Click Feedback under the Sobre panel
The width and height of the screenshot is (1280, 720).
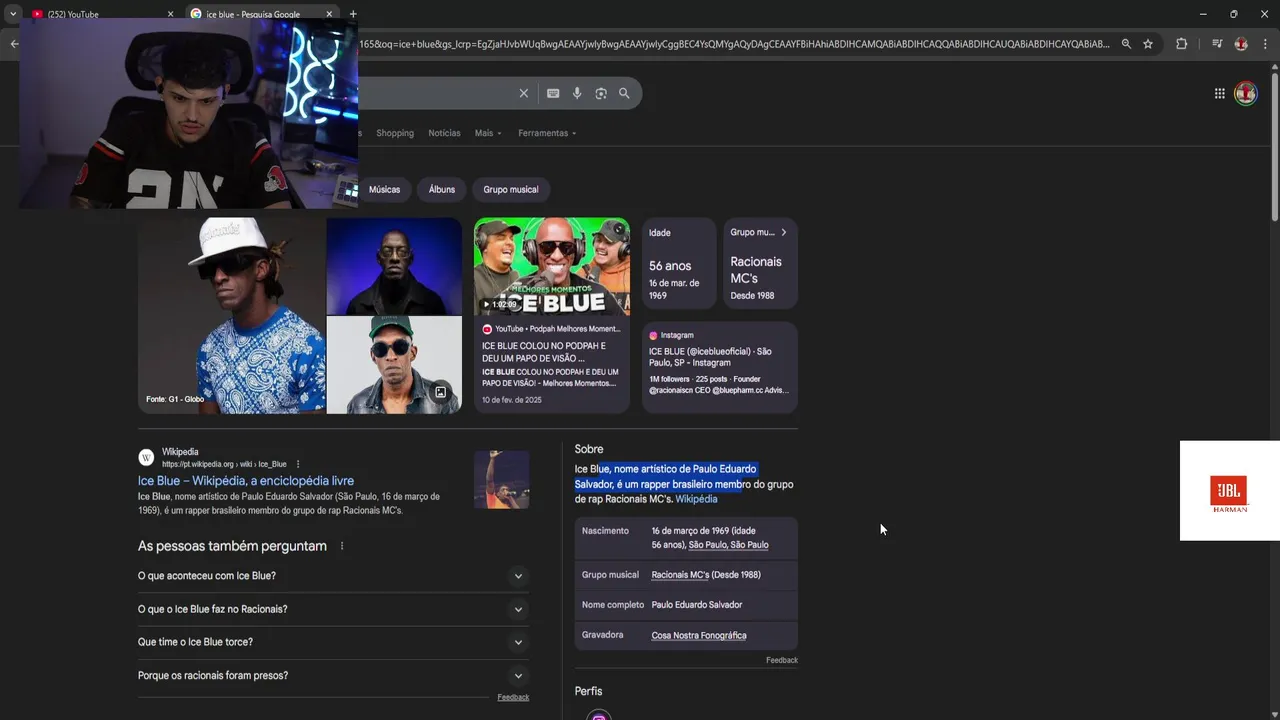point(782,660)
